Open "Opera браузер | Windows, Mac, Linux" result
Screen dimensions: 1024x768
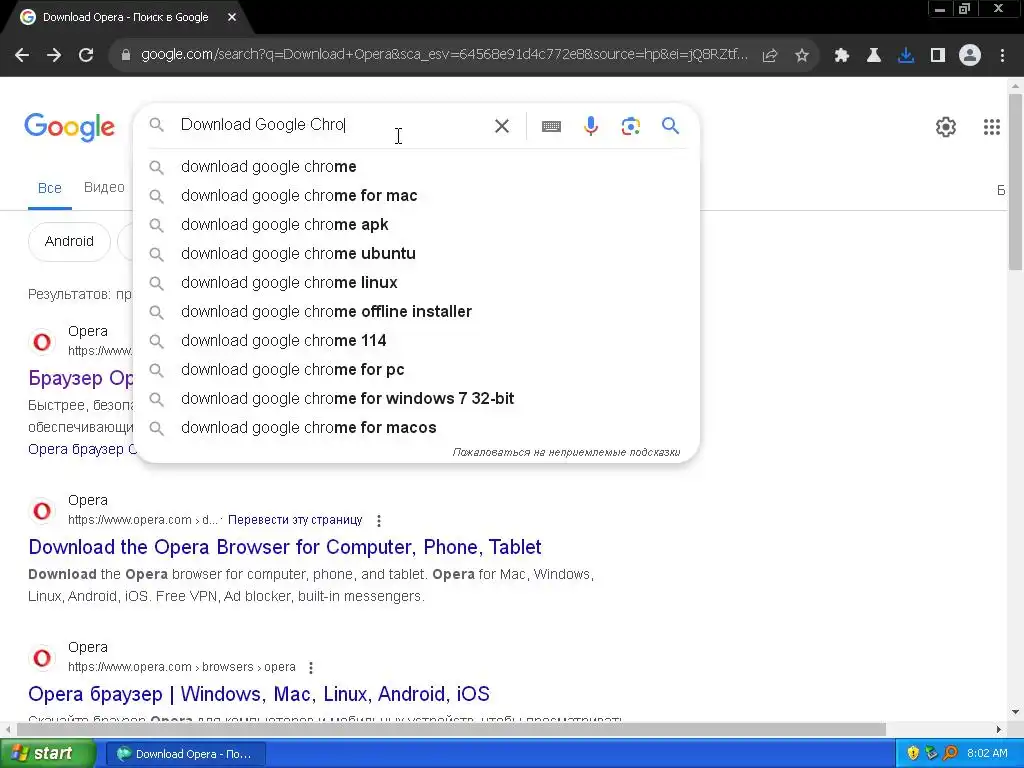[x=259, y=694]
